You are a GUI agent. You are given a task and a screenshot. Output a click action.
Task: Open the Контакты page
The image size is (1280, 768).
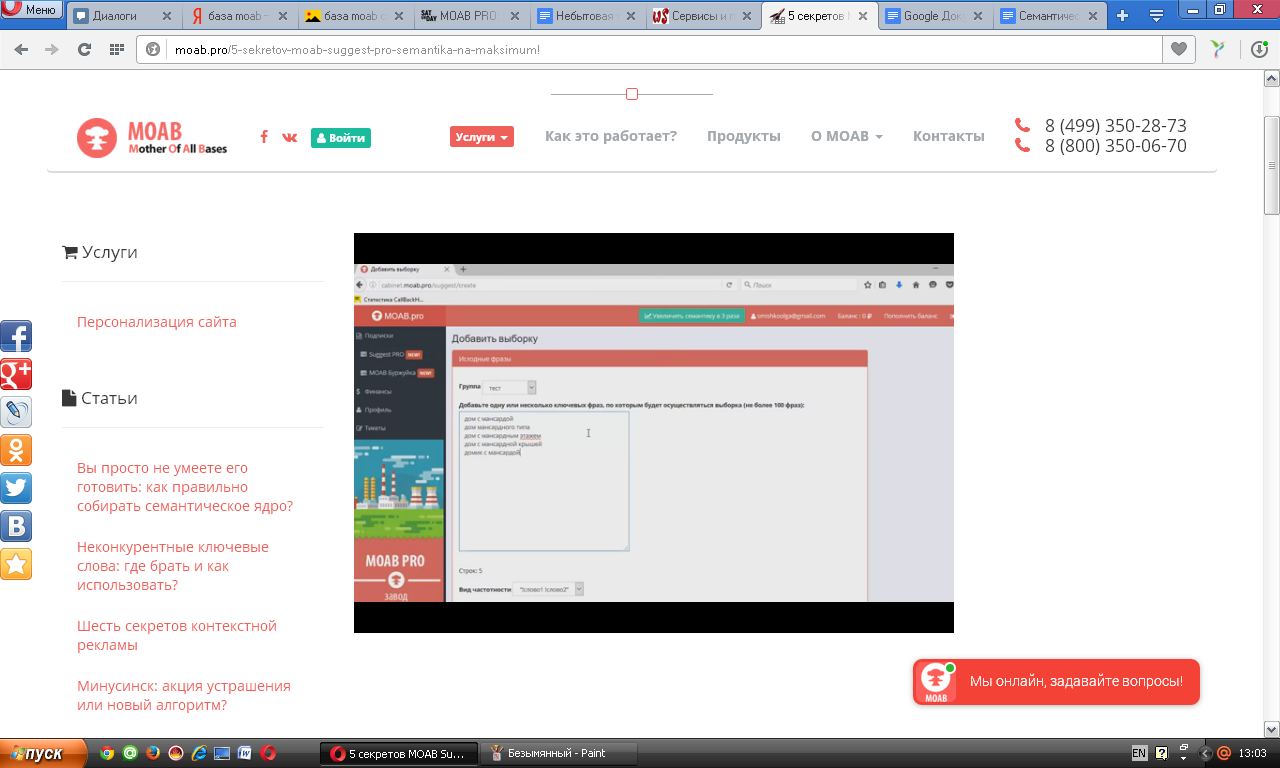click(949, 136)
